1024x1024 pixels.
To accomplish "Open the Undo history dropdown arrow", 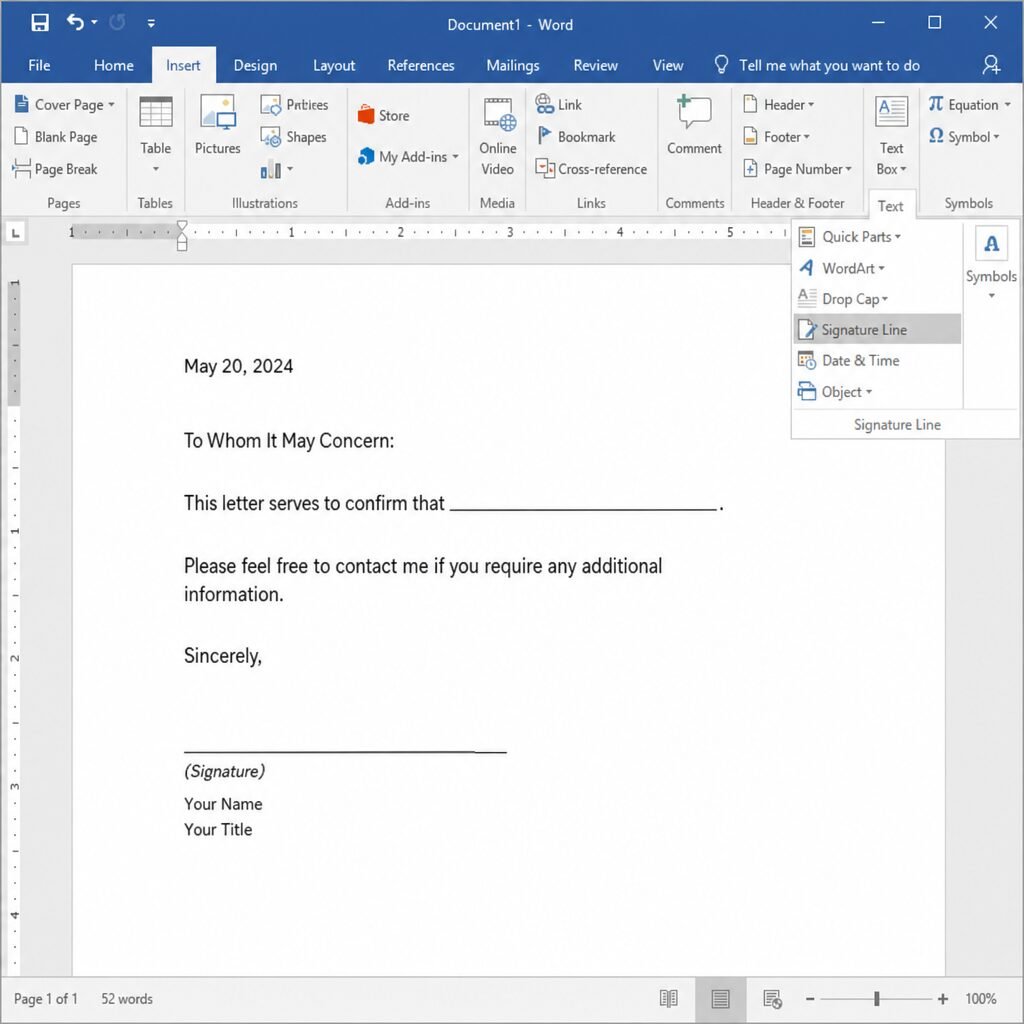I will (x=95, y=23).
